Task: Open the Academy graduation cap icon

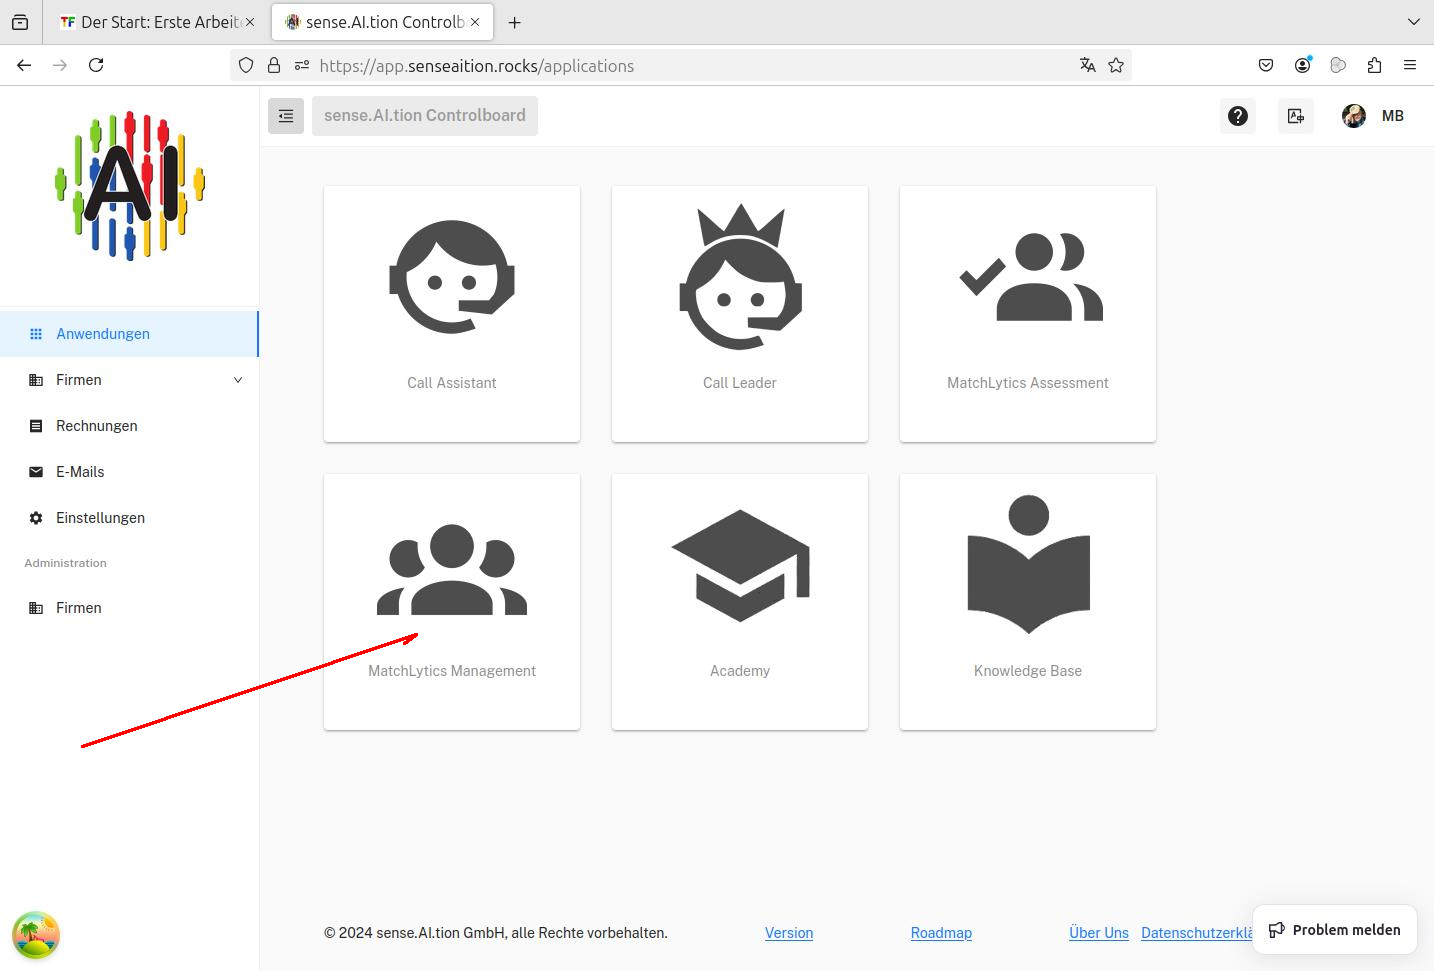Action: pyautogui.click(x=740, y=565)
